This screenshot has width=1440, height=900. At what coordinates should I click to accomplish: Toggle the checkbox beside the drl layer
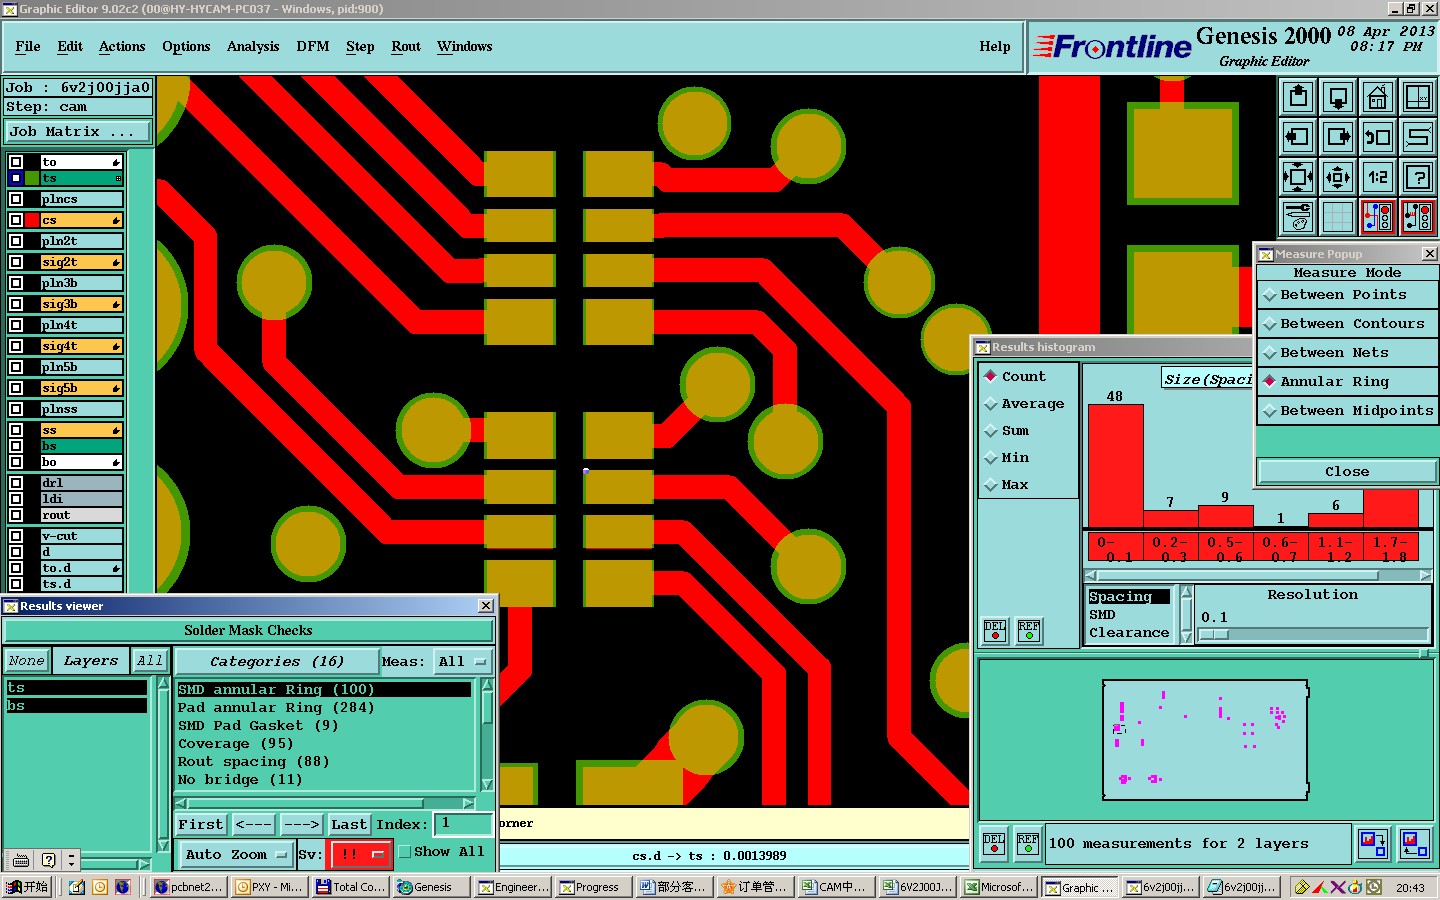(16, 483)
